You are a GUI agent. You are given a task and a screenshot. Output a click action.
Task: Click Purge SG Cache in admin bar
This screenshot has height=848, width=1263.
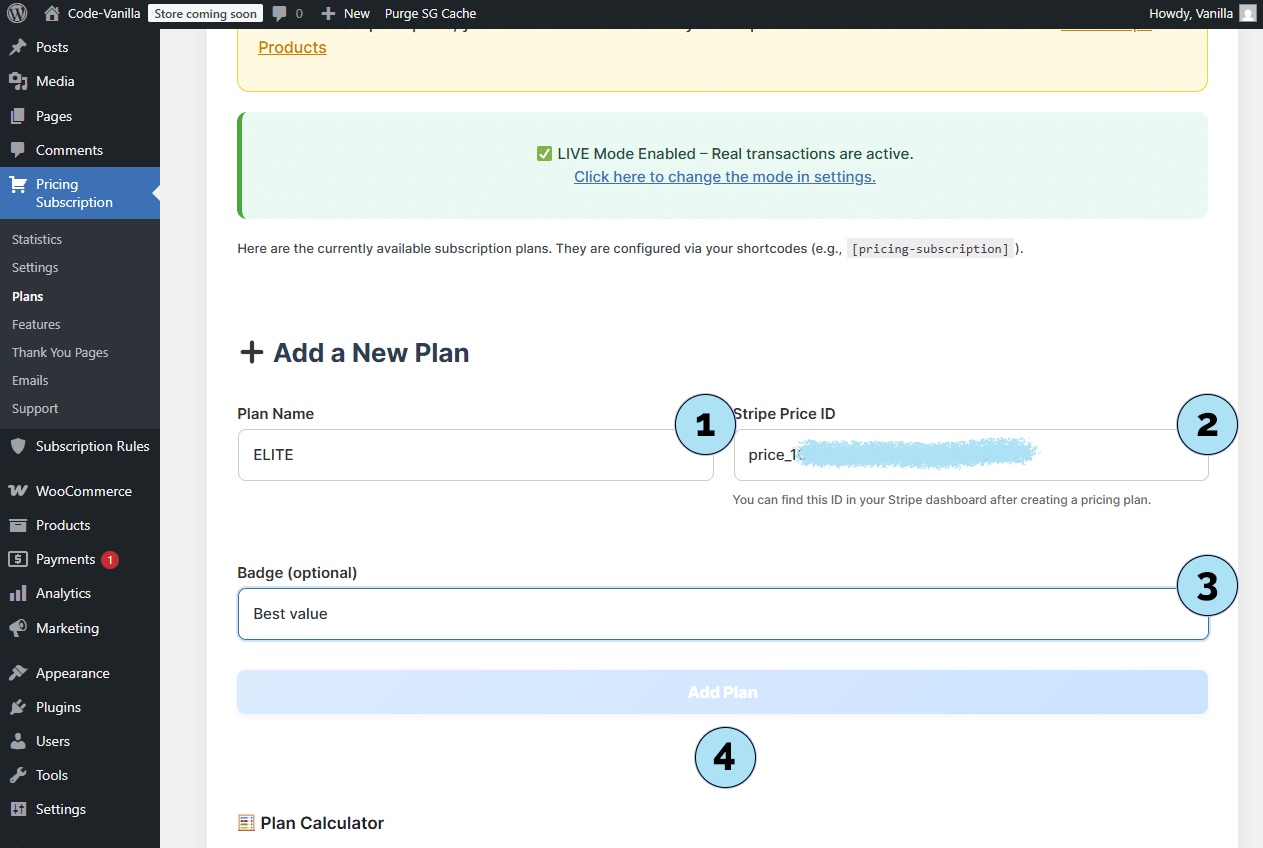tap(430, 13)
